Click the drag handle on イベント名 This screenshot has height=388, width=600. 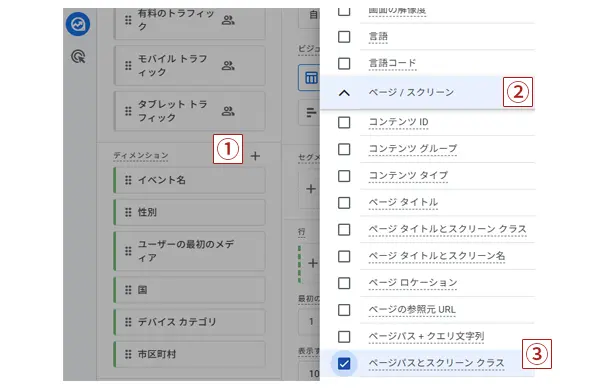click(x=128, y=180)
